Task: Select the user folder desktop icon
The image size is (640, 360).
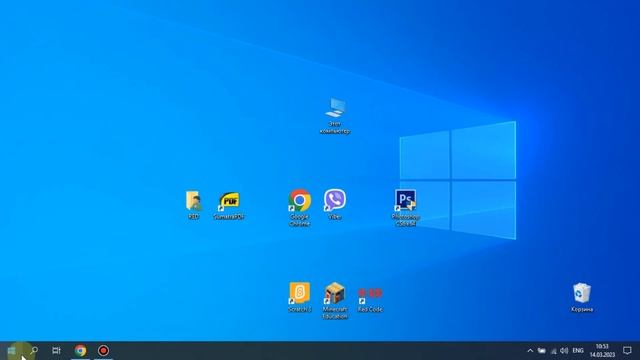Action: point(193,205)
